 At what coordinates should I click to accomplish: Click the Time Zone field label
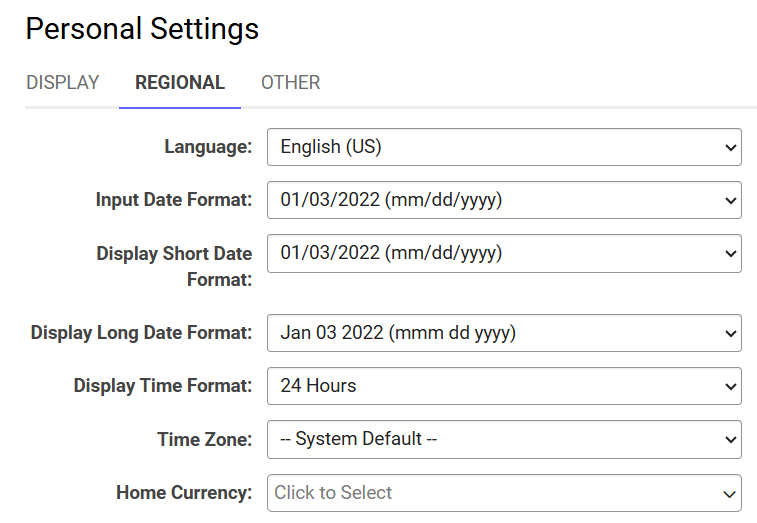(205, 439)
